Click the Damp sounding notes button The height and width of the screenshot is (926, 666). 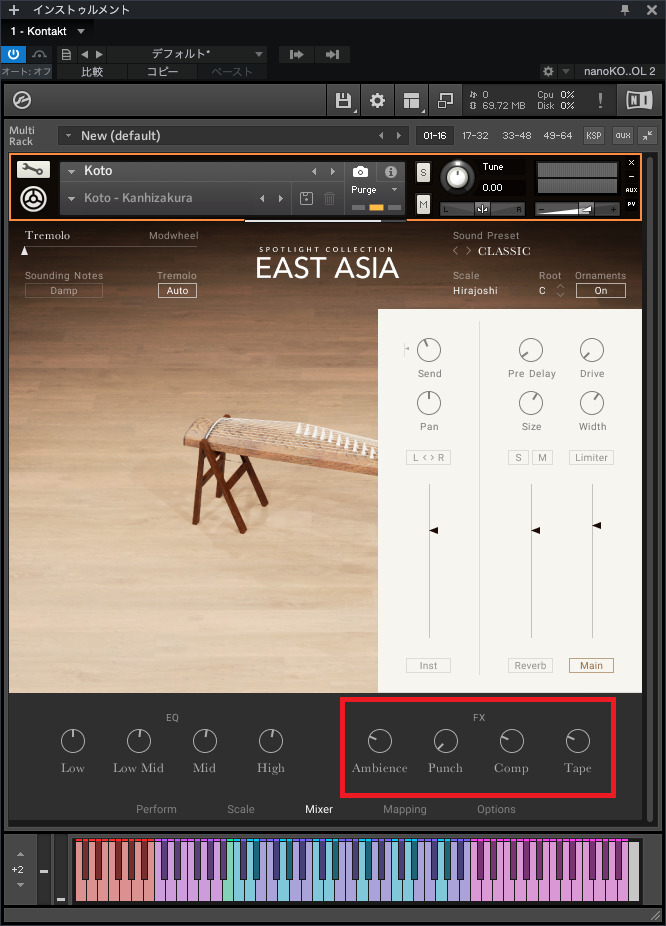(x=64, y=291)
